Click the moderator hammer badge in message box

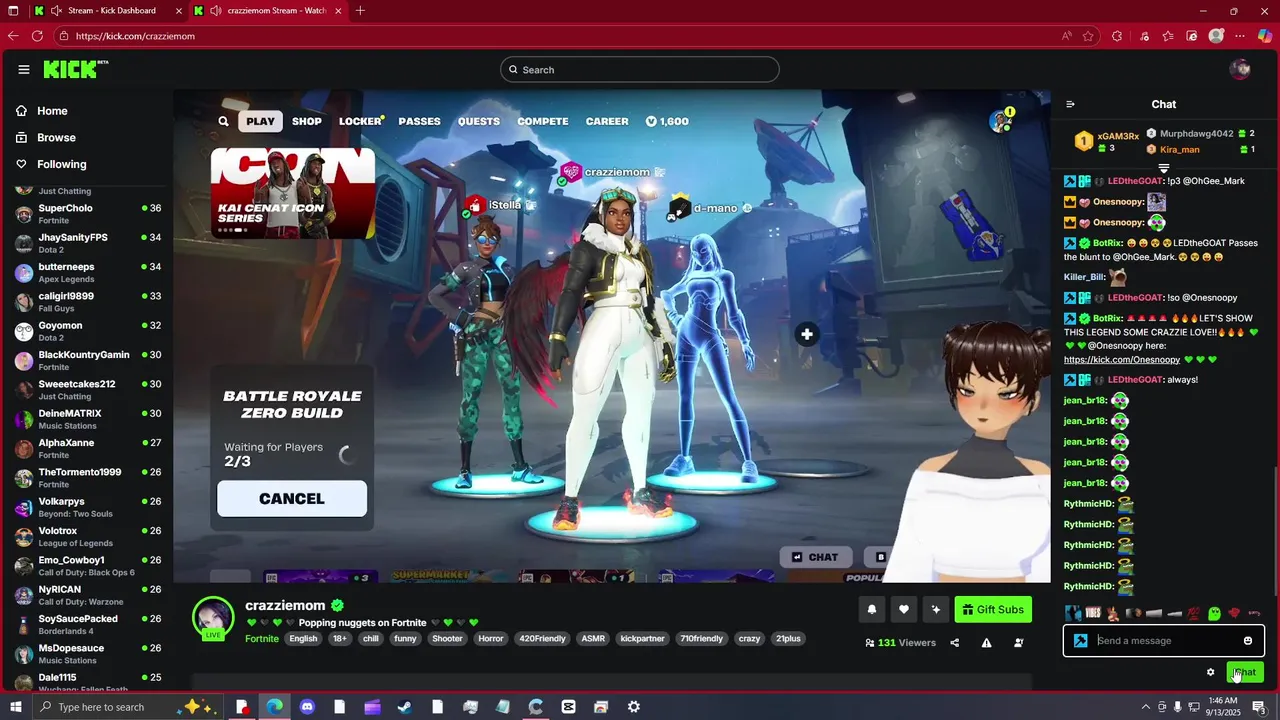1080,641
